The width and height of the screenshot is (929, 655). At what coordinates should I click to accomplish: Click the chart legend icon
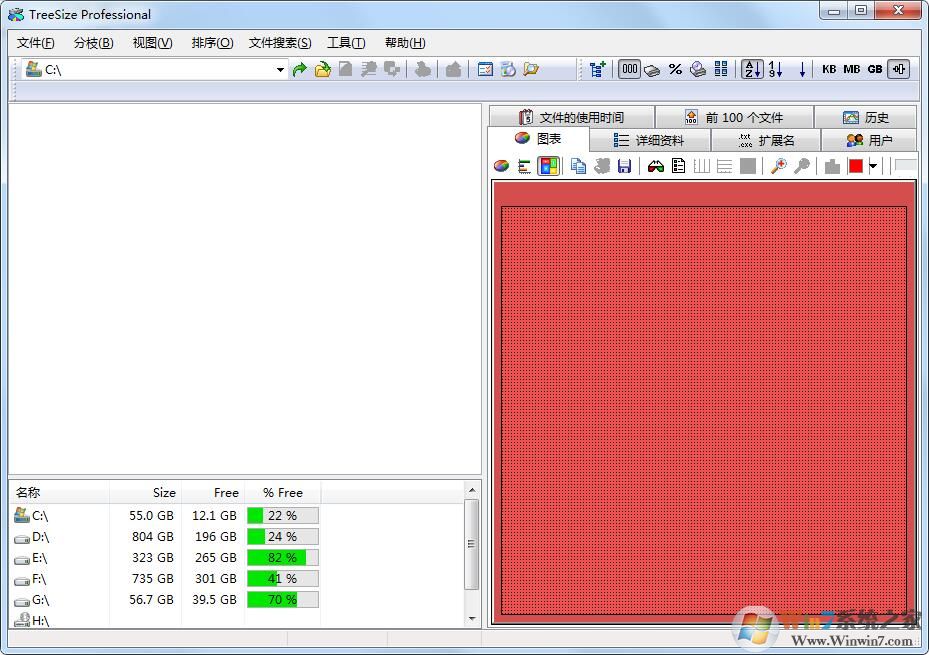pyautogui.click(x=678, y=166)
